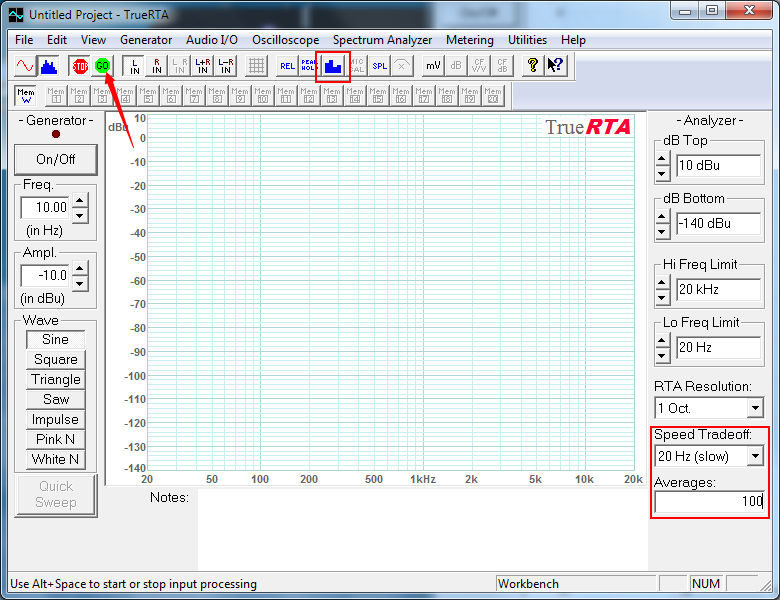The image size is (780, 600).
Task: Open the oscilloscope sine wave view icon
Action: point(25,66)
